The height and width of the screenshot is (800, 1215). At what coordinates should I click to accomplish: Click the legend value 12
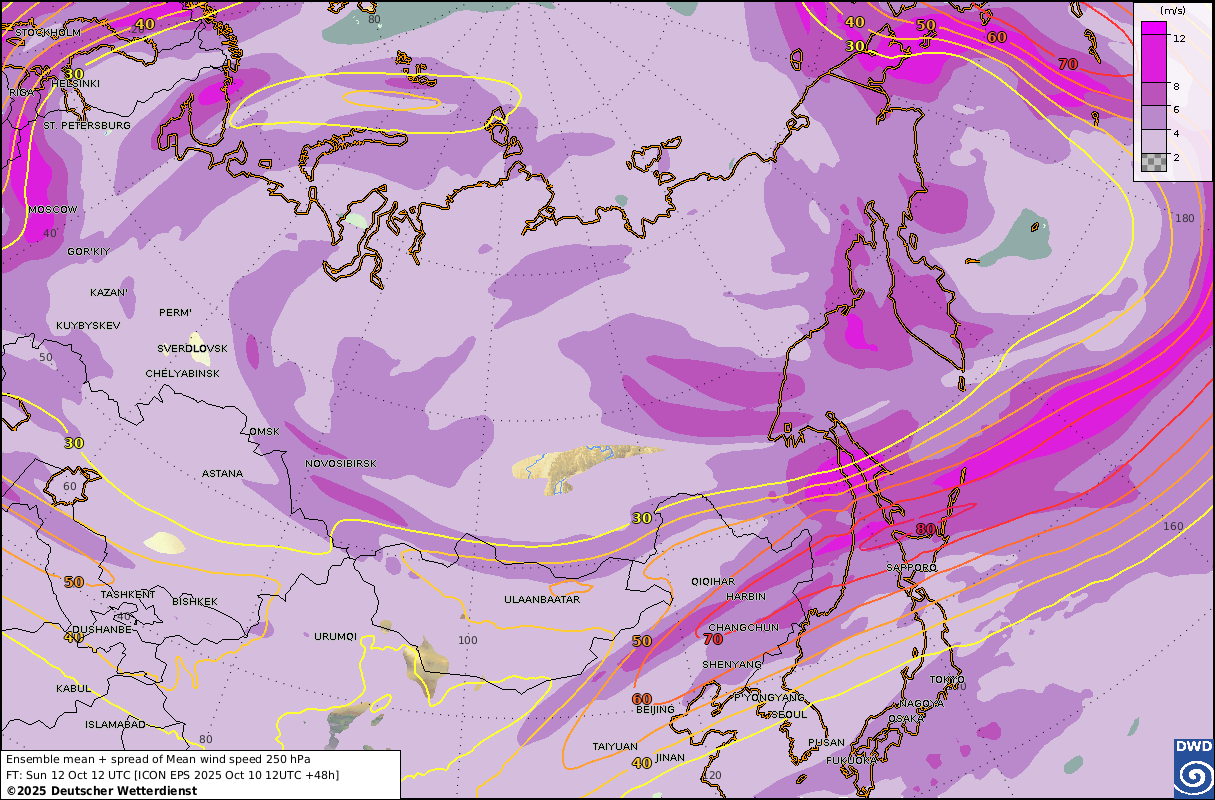click(1179, 38)
